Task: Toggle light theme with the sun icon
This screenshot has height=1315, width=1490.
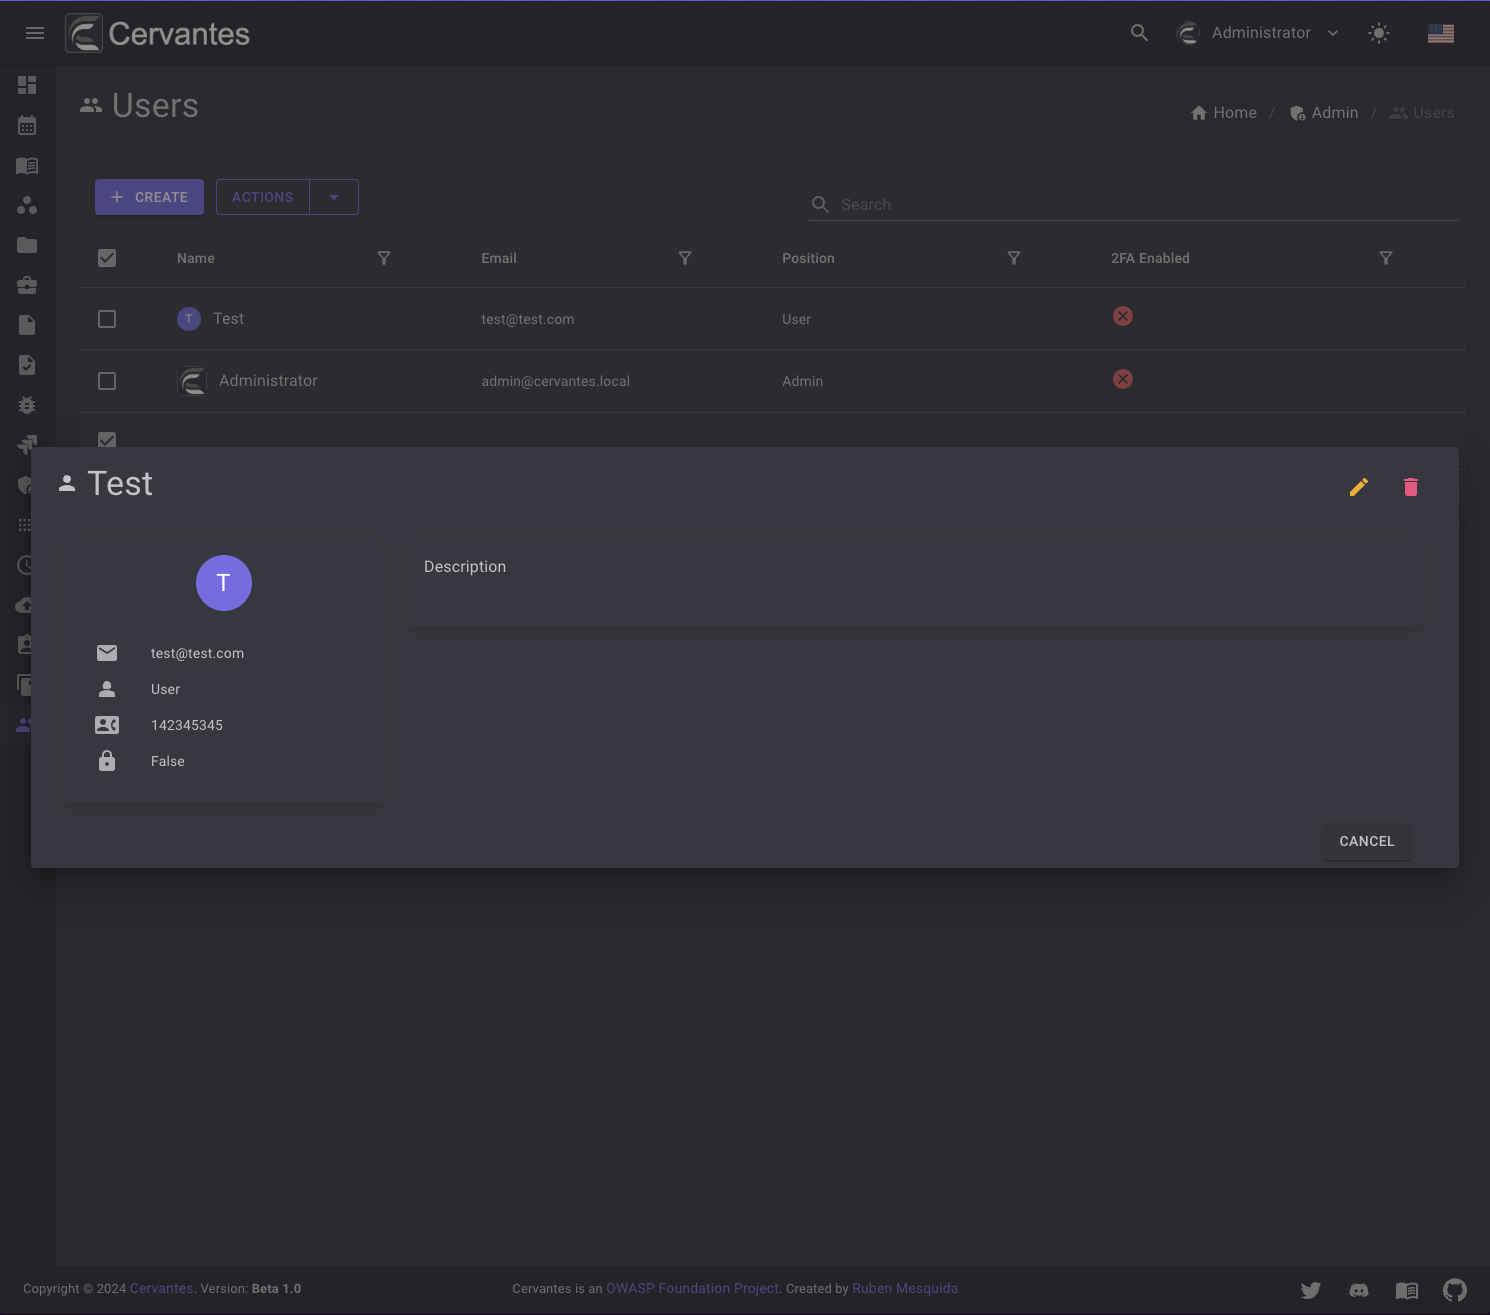Action: click(x=1379, y=33)
